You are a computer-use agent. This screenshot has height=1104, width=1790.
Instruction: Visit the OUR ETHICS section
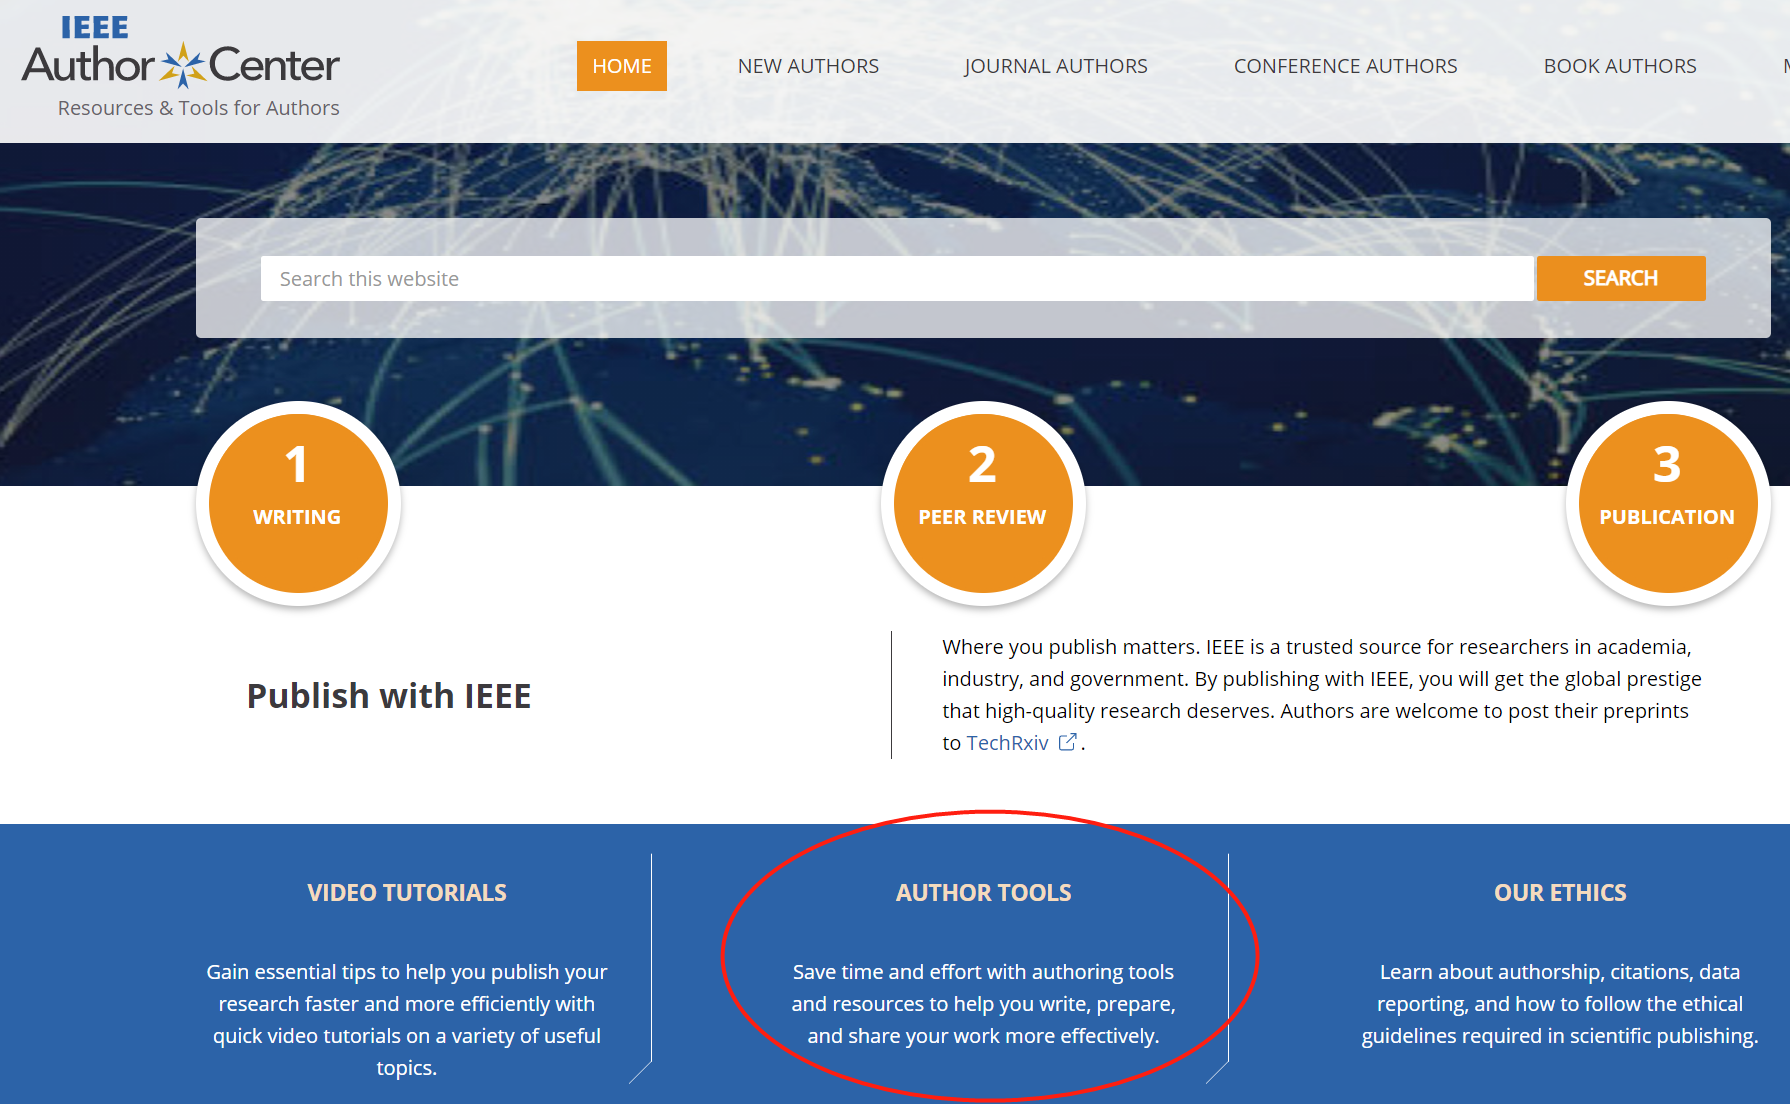pyautogui.click(x=1560, y=892)
